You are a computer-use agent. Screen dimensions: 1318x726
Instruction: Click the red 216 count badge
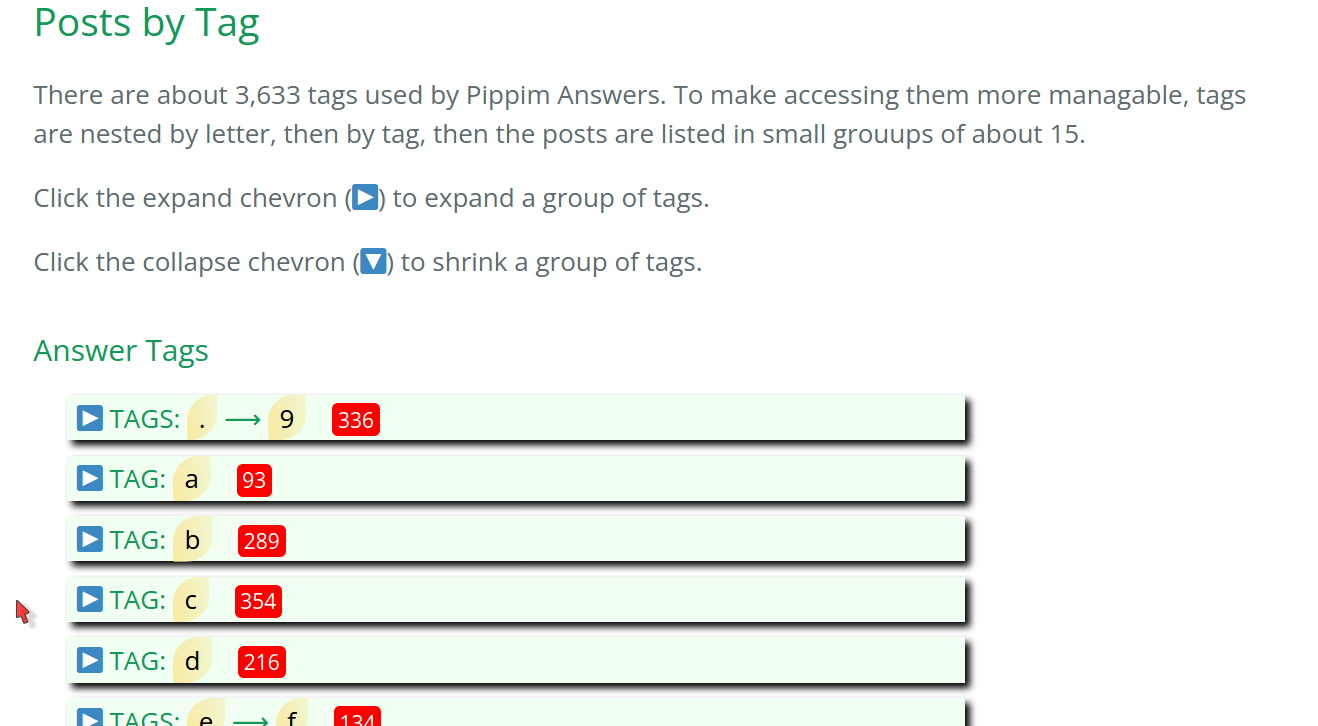[x=262, y=662]
